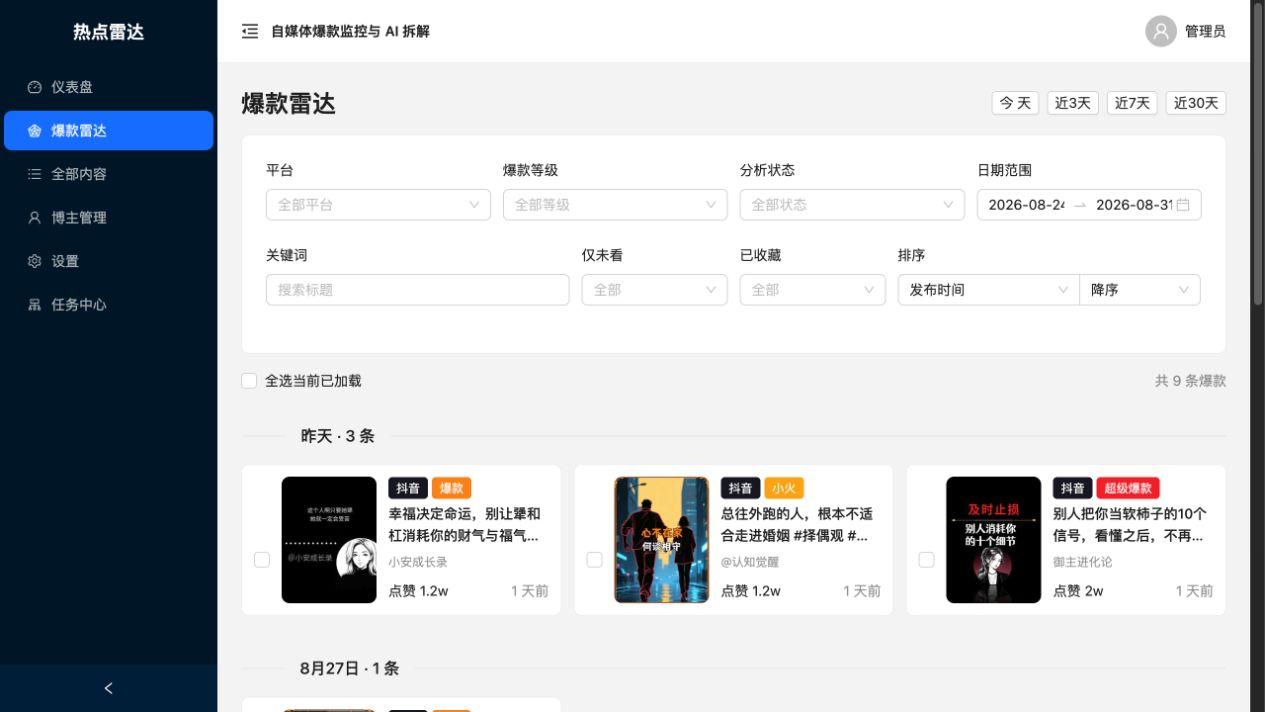Click the sidebar fold icon in header

[250, 31]
